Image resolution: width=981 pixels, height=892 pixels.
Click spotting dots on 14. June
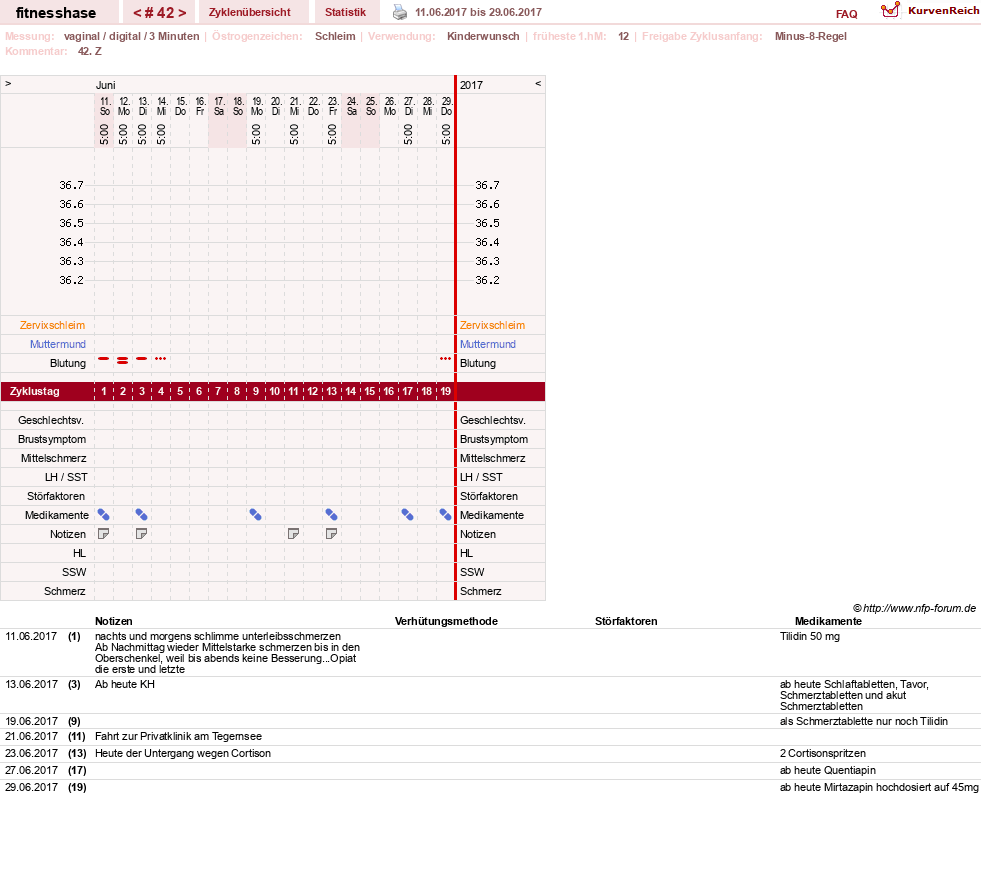pos(161,358)
